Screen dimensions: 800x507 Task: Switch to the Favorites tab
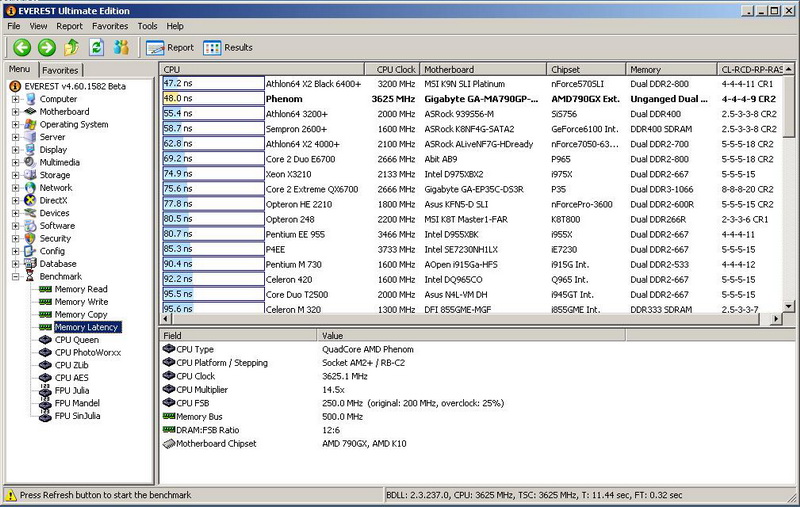[60, 70]
